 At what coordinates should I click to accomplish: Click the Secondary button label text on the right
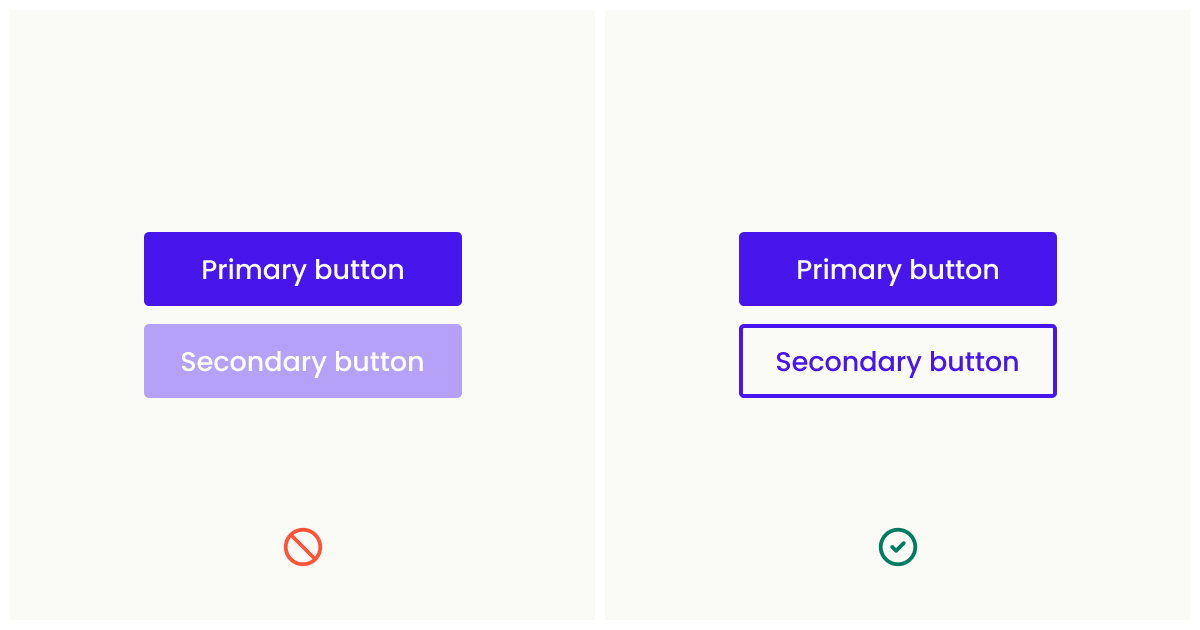(x=897, y=361)
